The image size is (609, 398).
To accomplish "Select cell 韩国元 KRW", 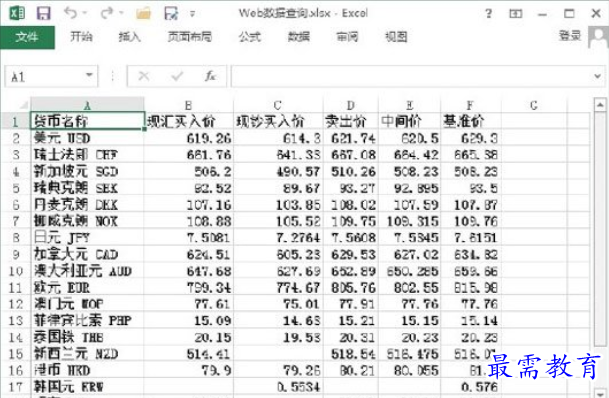I will click(x=87, y=387).
